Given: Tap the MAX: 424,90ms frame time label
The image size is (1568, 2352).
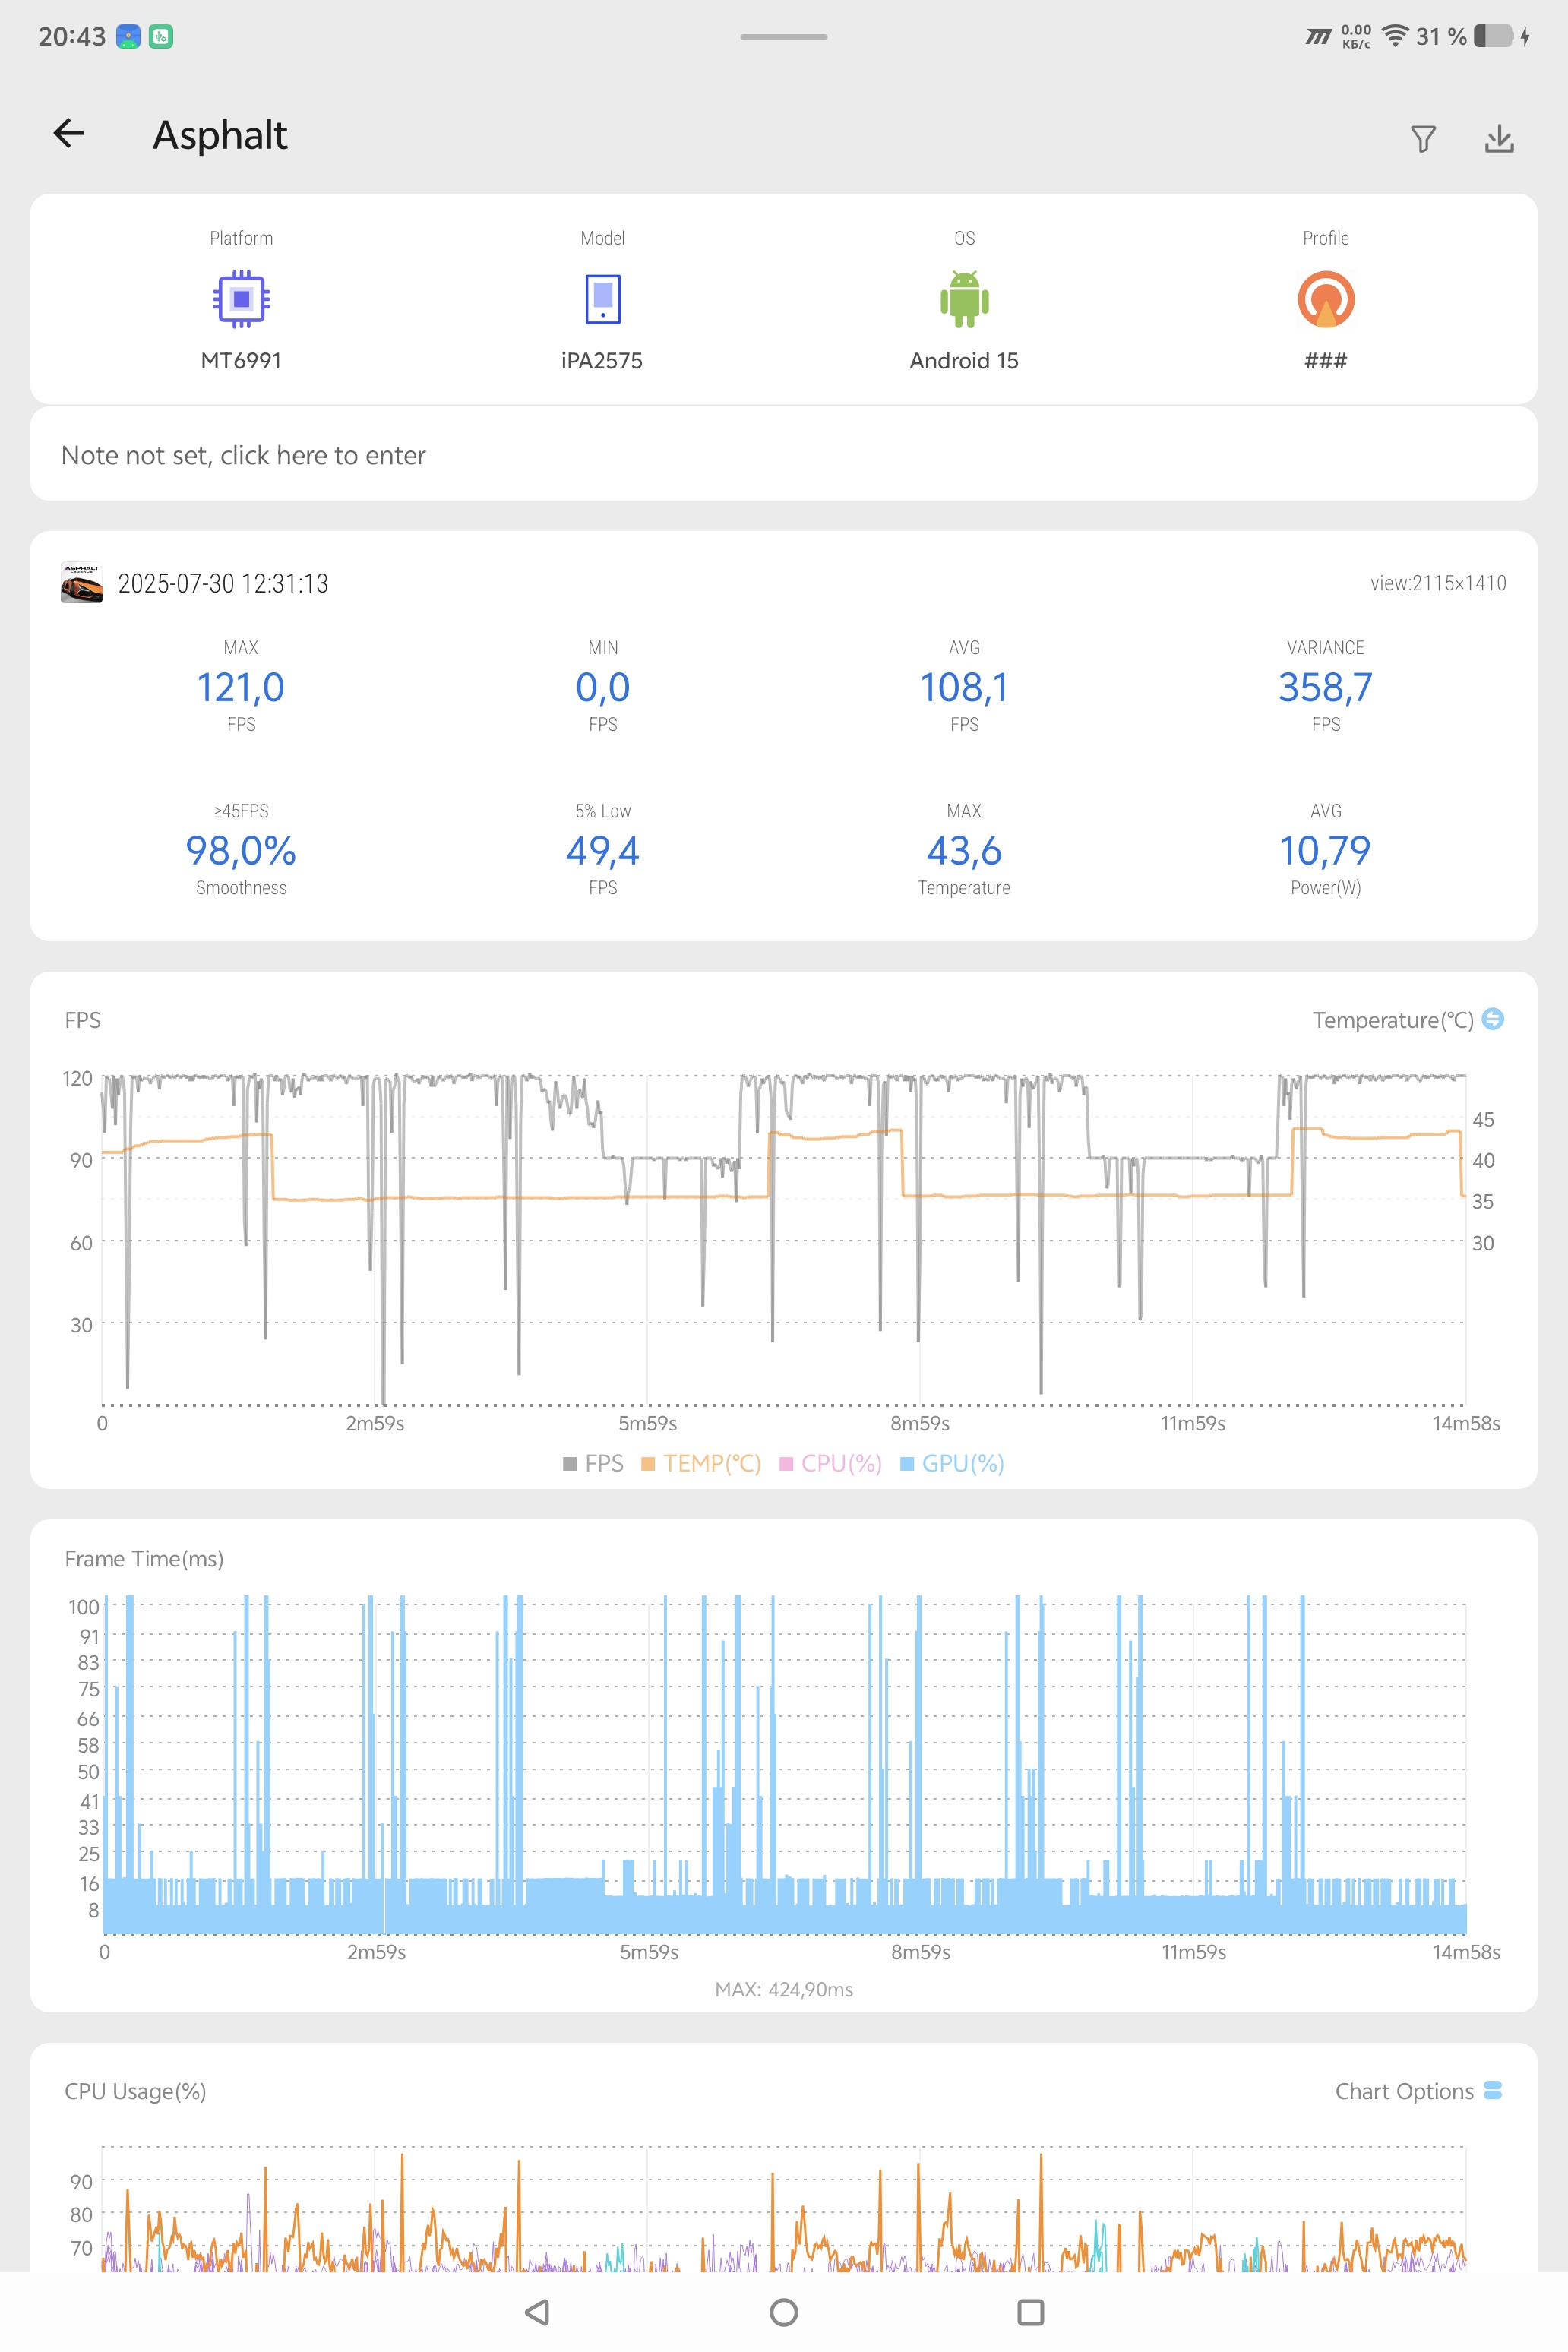Looking at the screenshot, I should point(784,1989).
